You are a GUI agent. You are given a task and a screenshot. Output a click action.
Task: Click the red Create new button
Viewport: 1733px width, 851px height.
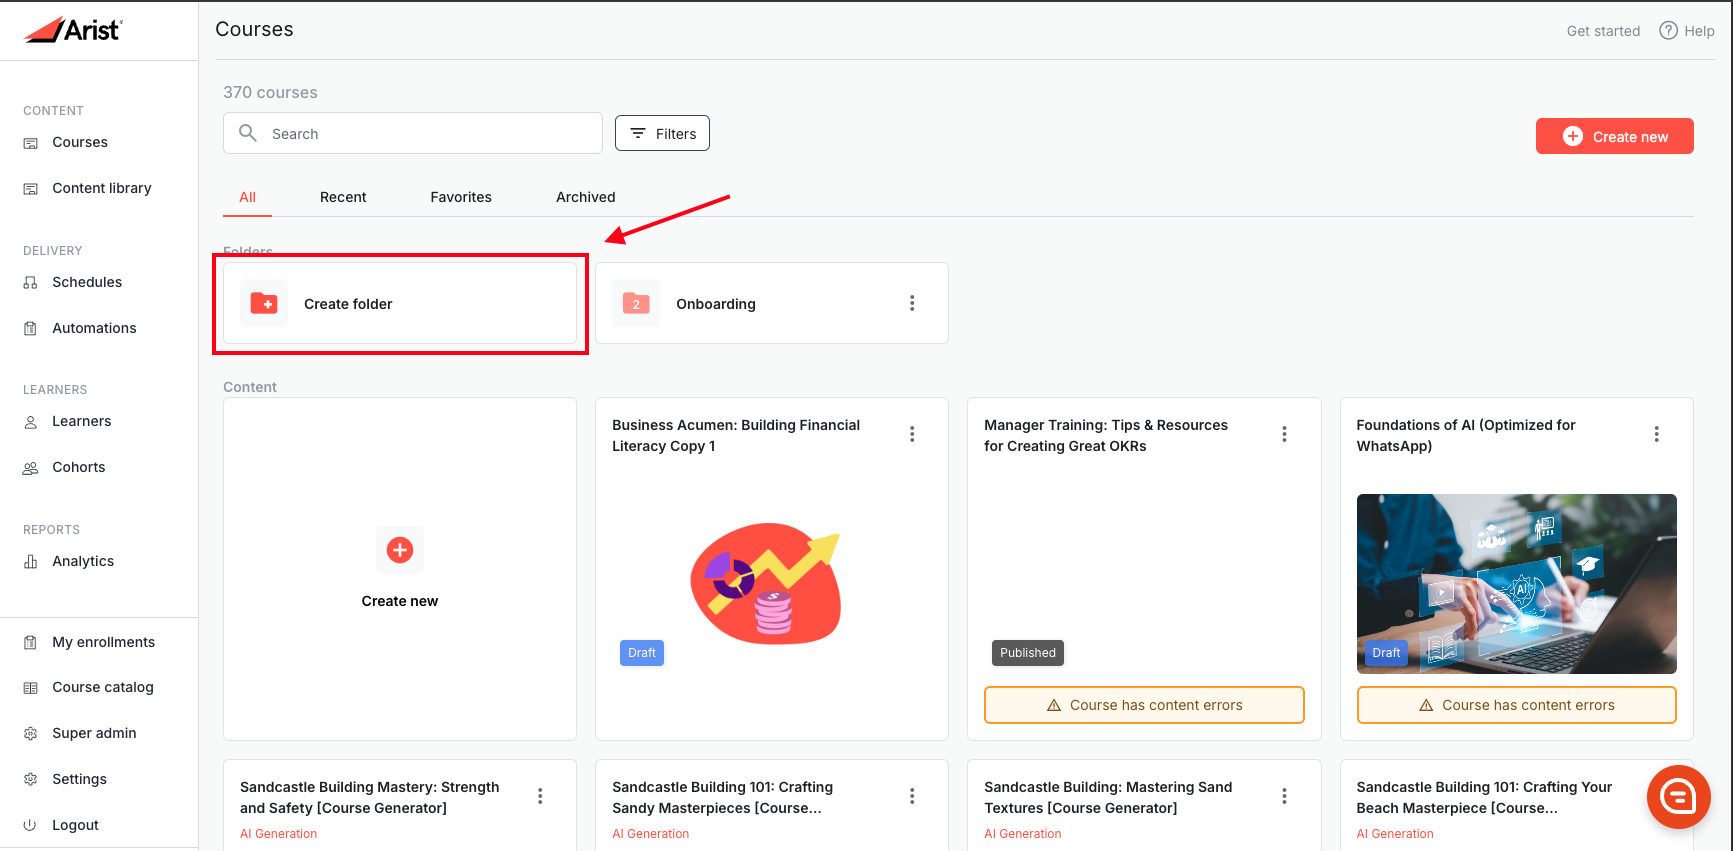pos(1614,136)
